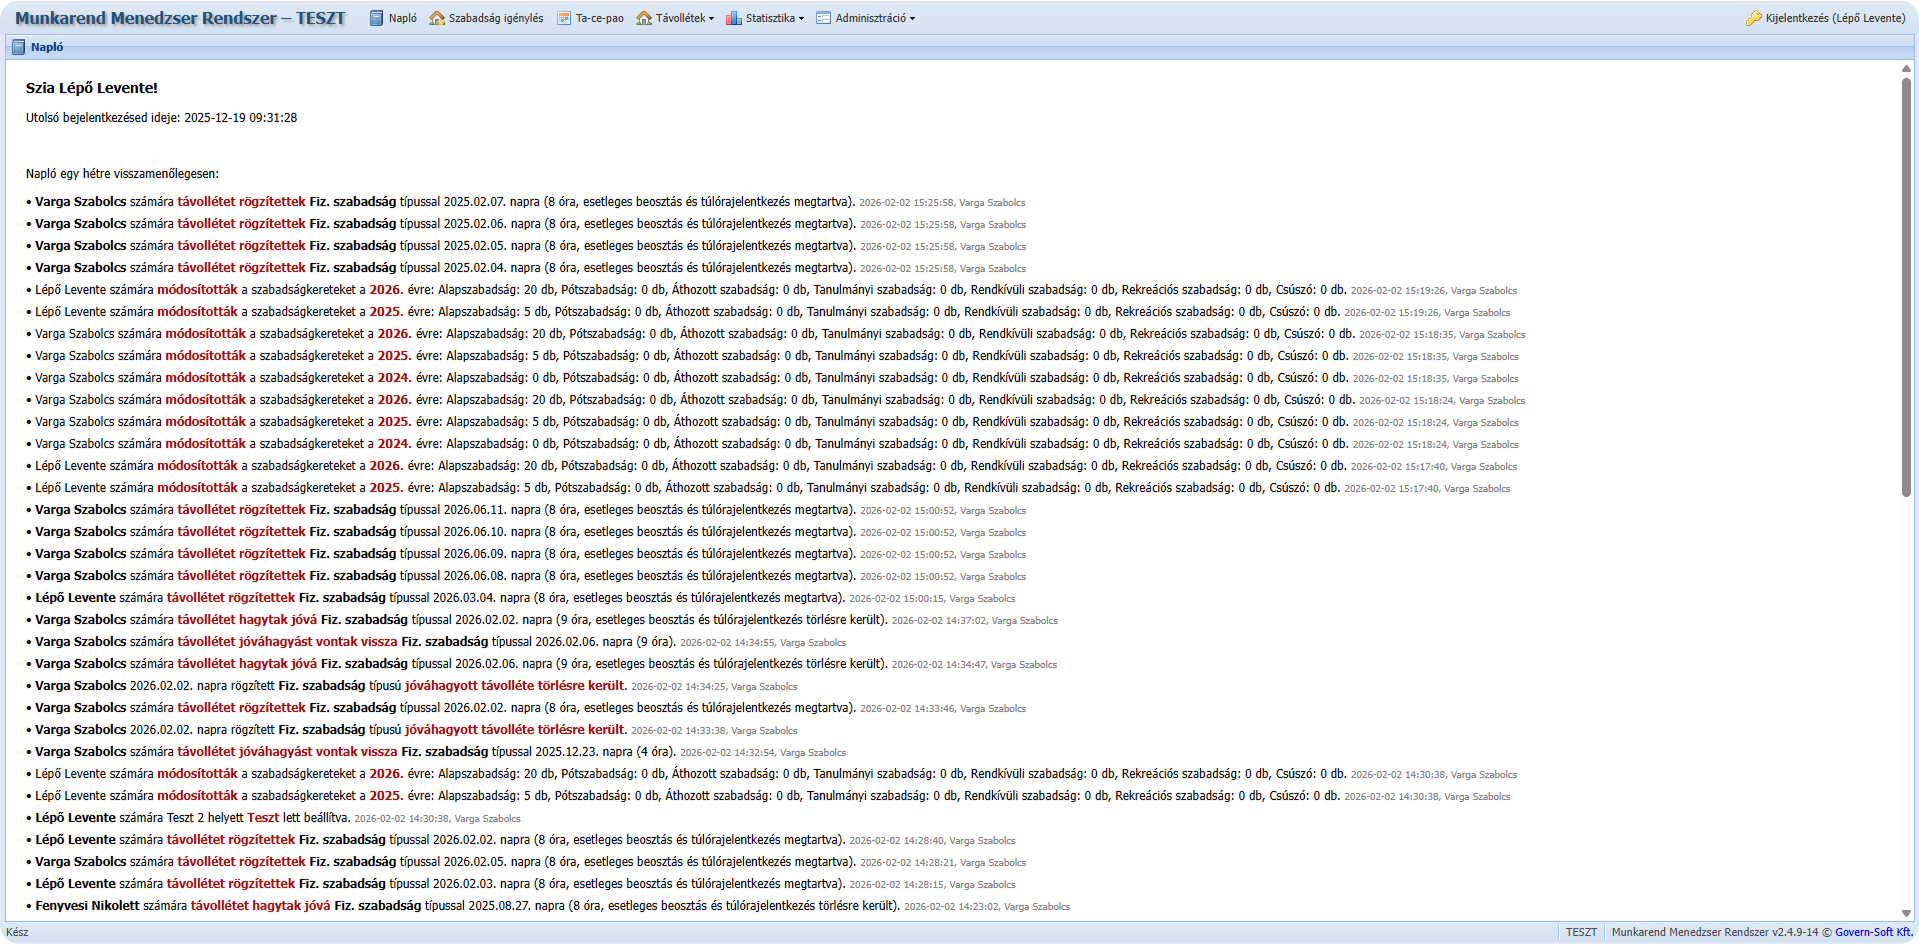
Task: Expand the Adminisztráció dropdown arrow
Action: coord(912,19)
